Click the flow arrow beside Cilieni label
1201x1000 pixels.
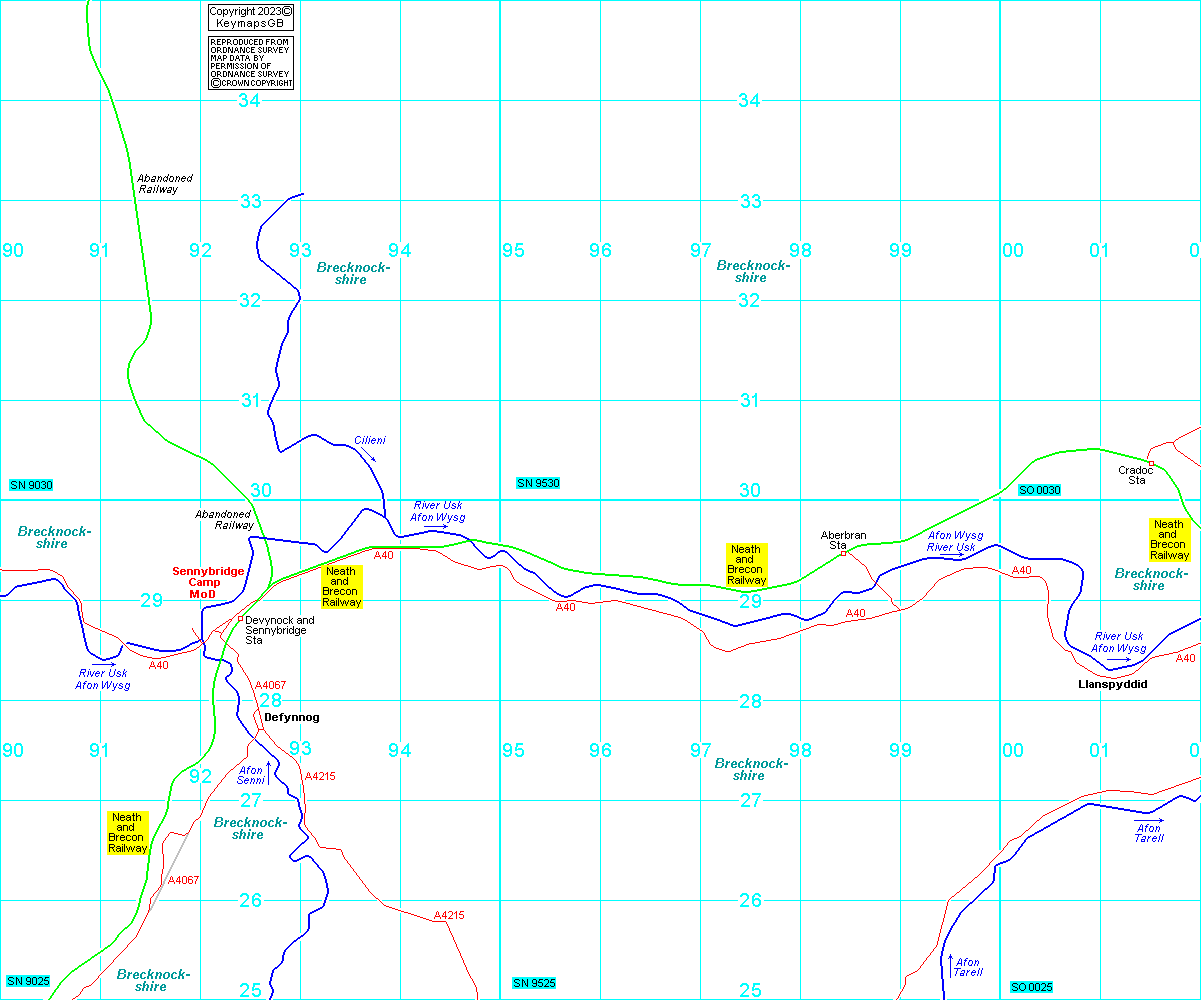click(368, 454)
